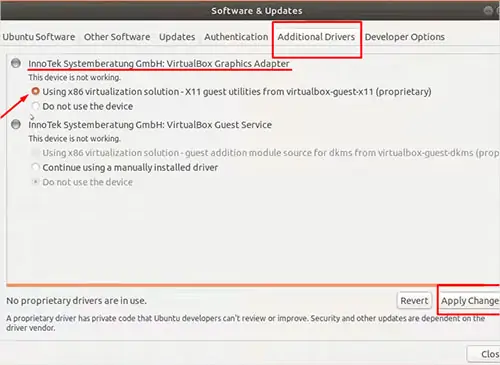The width and height of the screenshot is (500, 365).
Task: Click 'This device is not working' under Graphics Adapter
Action: click(x=74, y=77)
